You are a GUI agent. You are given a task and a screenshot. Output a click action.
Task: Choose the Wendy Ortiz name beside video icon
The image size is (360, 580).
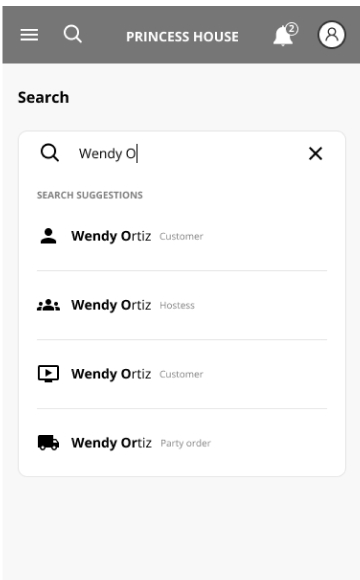[111, 374]
